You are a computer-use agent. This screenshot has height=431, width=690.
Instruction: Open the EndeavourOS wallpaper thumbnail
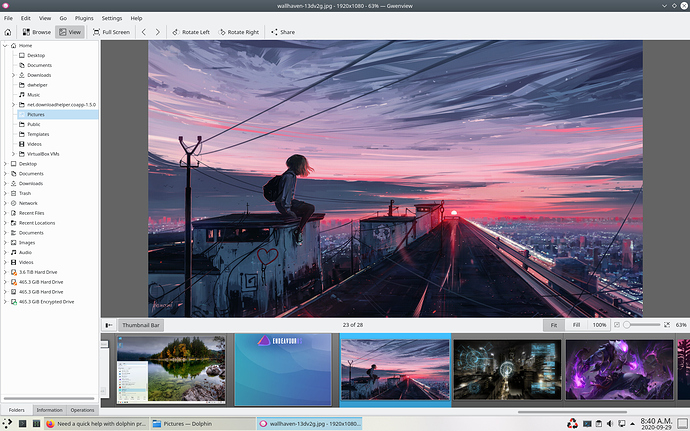[x=283, y=369]
